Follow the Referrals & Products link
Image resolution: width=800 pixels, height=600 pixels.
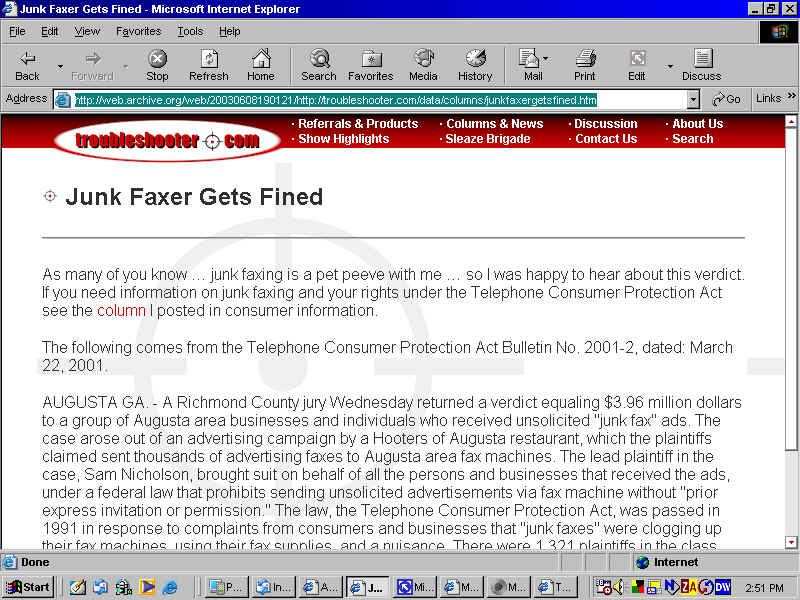tap(358, 123)
